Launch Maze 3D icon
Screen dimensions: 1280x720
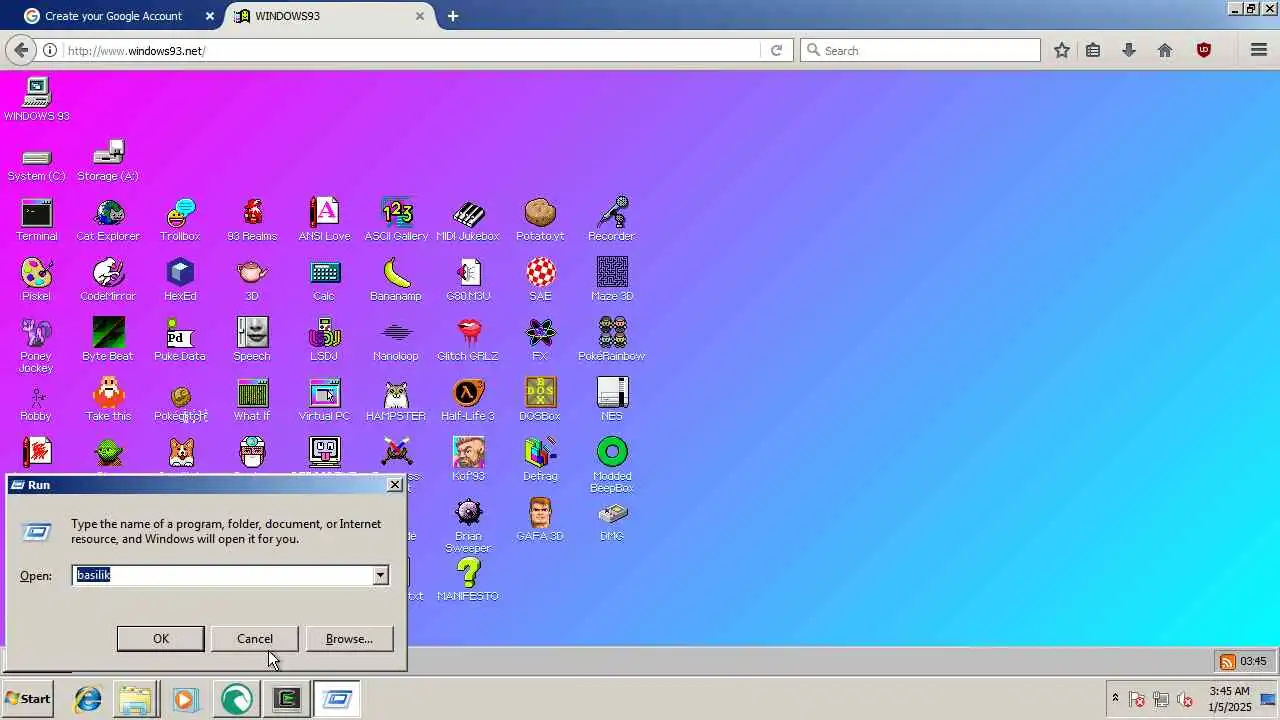(x=612, y=280)
